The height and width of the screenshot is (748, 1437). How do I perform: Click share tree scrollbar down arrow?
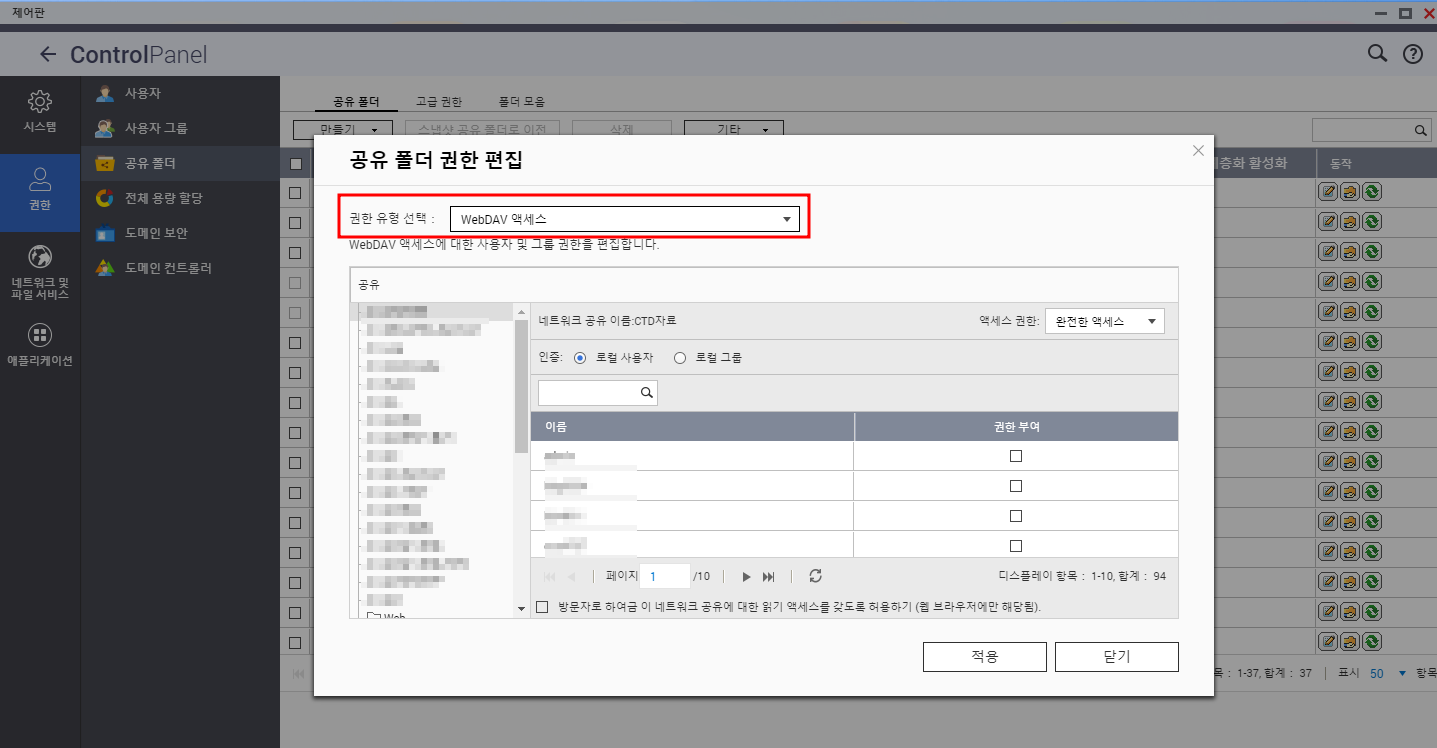point(521,609)
